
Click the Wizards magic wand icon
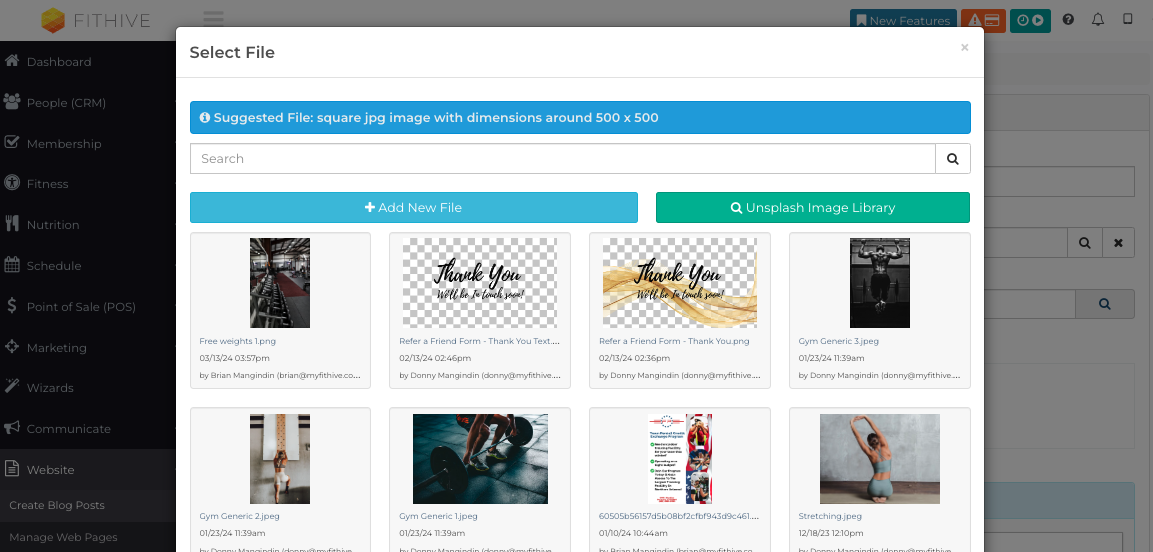(x=11, y=386)
